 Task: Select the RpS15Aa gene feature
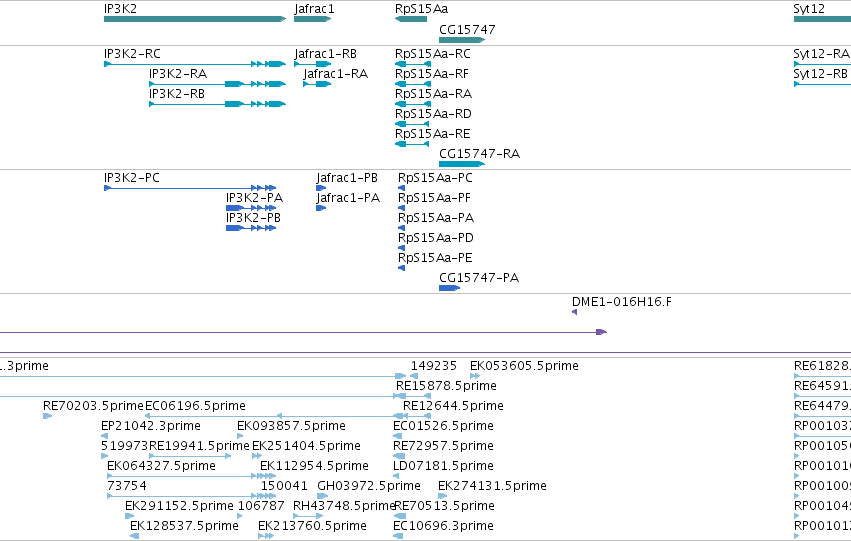pyautogui.click(x=411, y=19)
